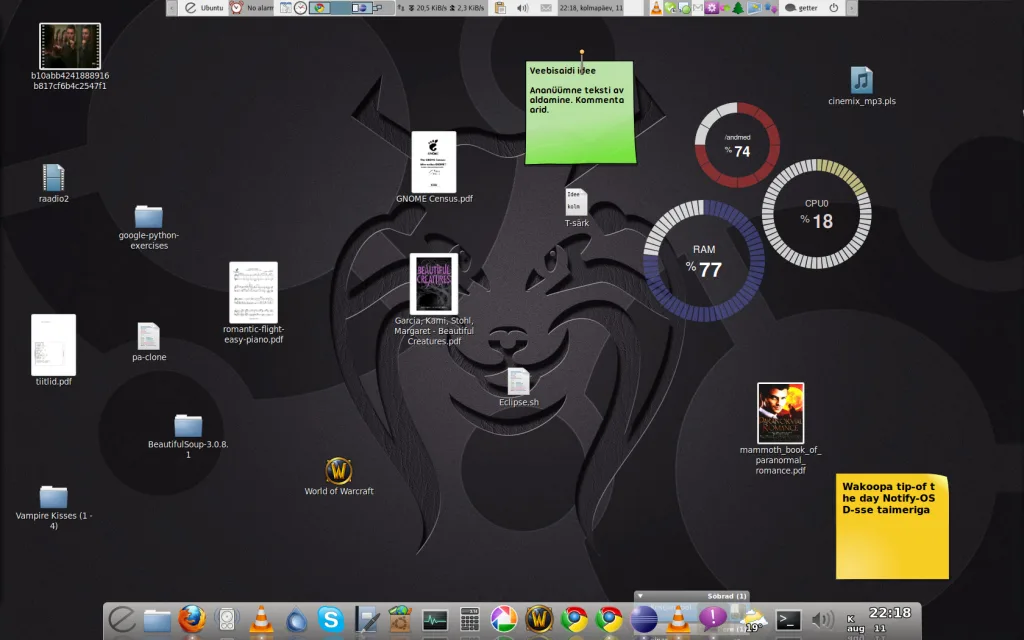Select mammoth_book_of_paranormal_romance.pdf file
The image size is (1024, 640).
[x=780, y=413]
